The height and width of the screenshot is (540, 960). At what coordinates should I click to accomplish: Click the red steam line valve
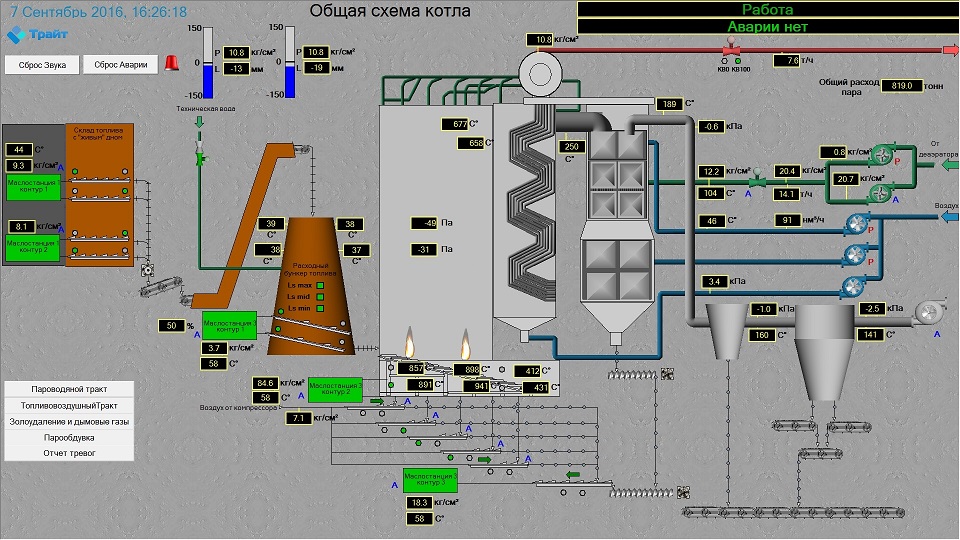(x=730, y=47)
